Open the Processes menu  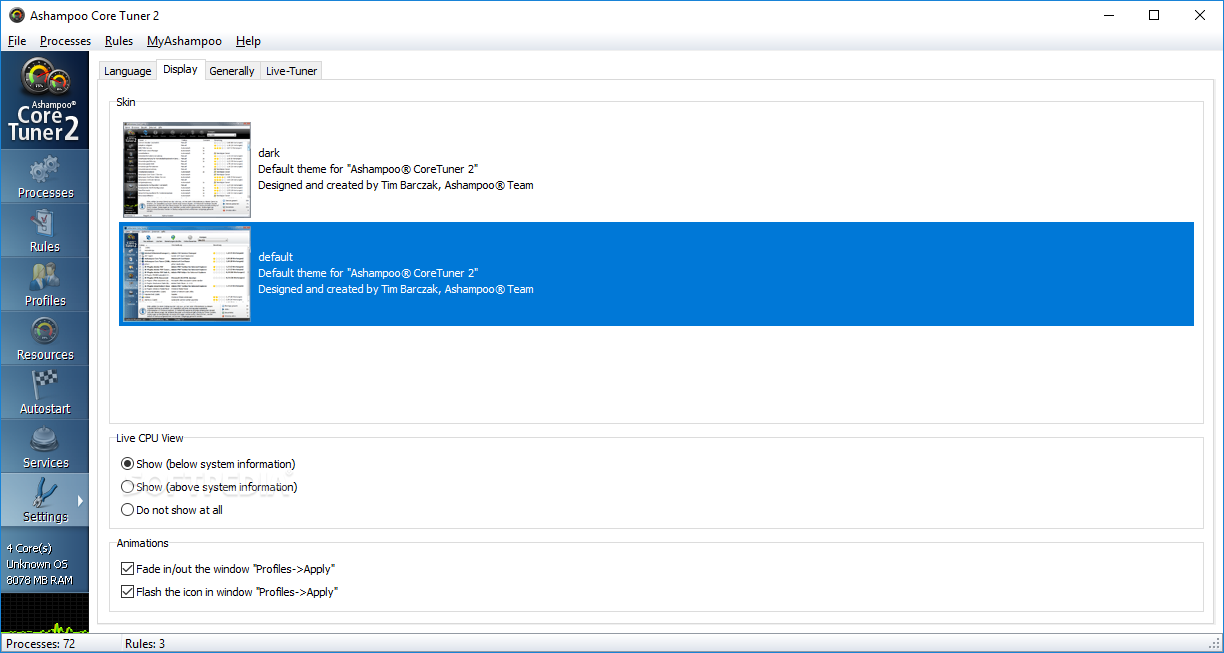tap(65, 41)
